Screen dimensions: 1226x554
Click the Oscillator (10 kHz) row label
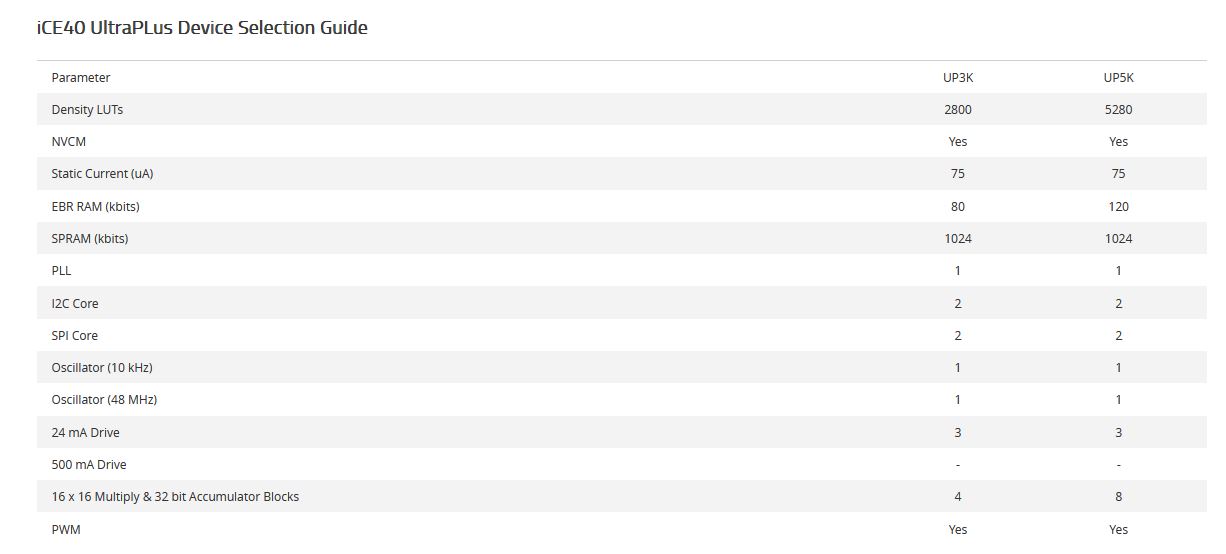tap(102, 367)
